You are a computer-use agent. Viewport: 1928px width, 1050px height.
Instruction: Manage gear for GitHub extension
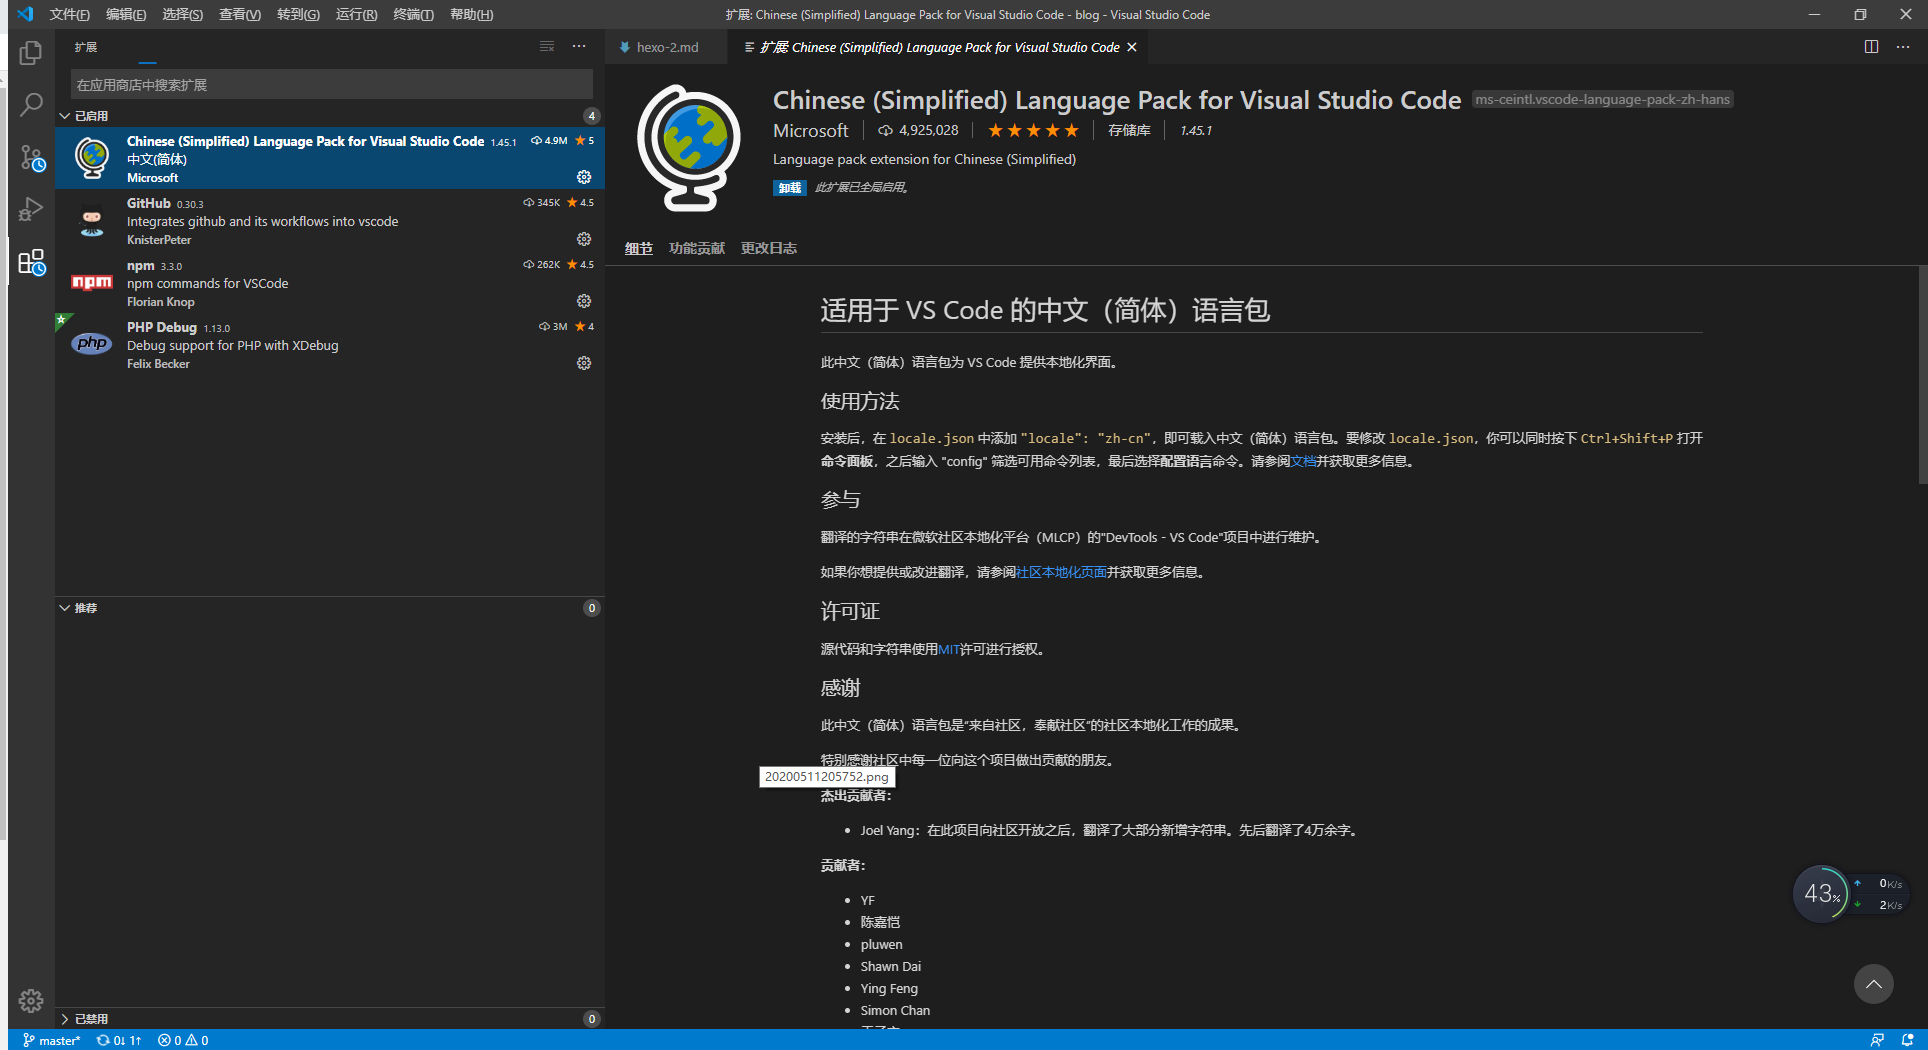[584, 239]
